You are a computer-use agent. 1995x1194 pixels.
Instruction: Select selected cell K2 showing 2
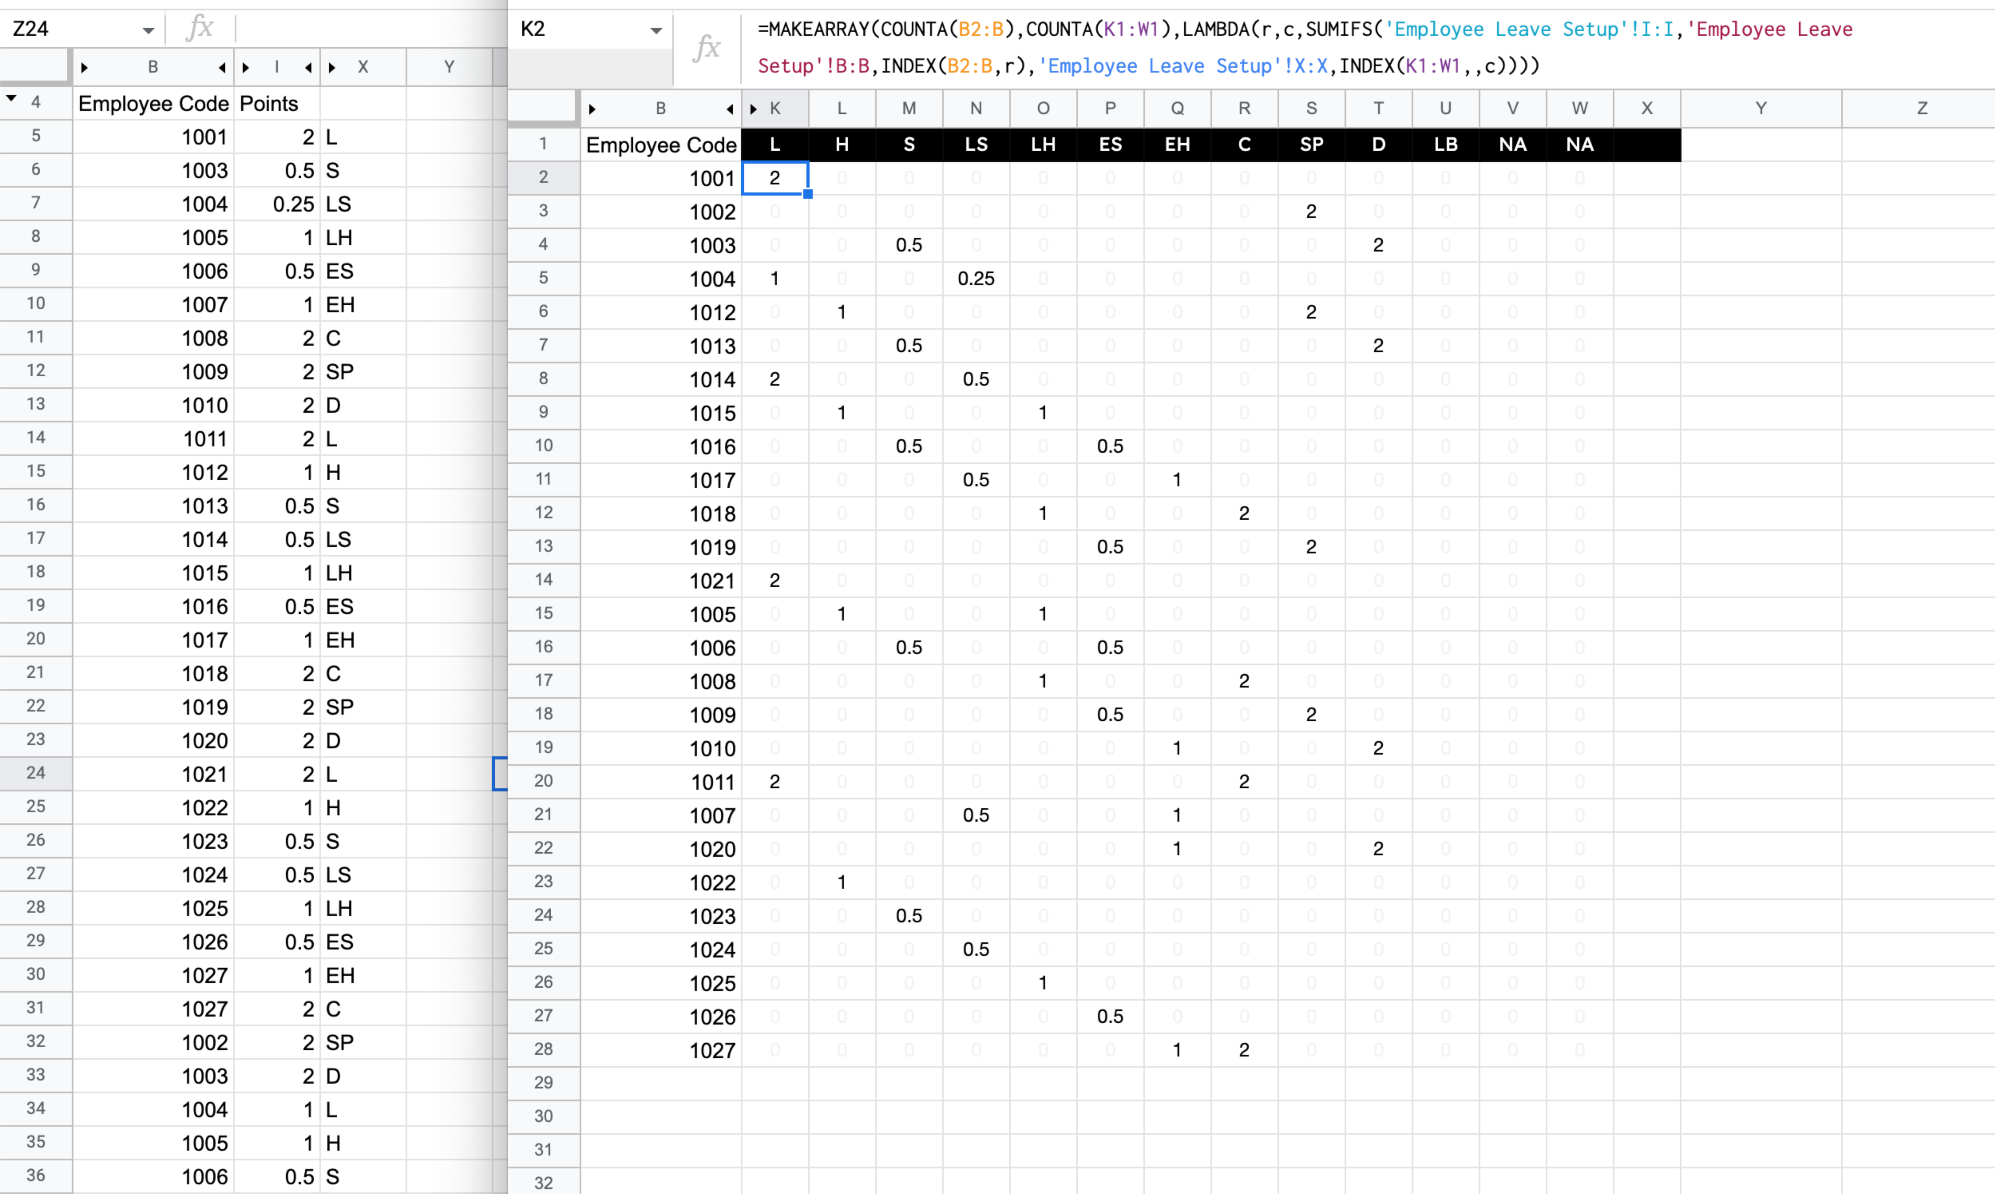point(775,178)
